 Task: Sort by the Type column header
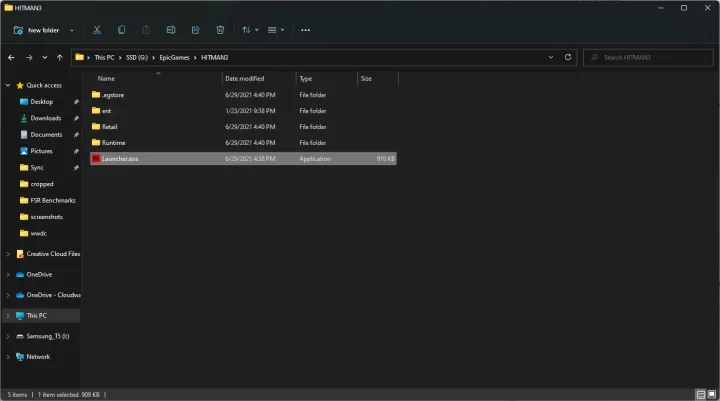click(306, 79)
